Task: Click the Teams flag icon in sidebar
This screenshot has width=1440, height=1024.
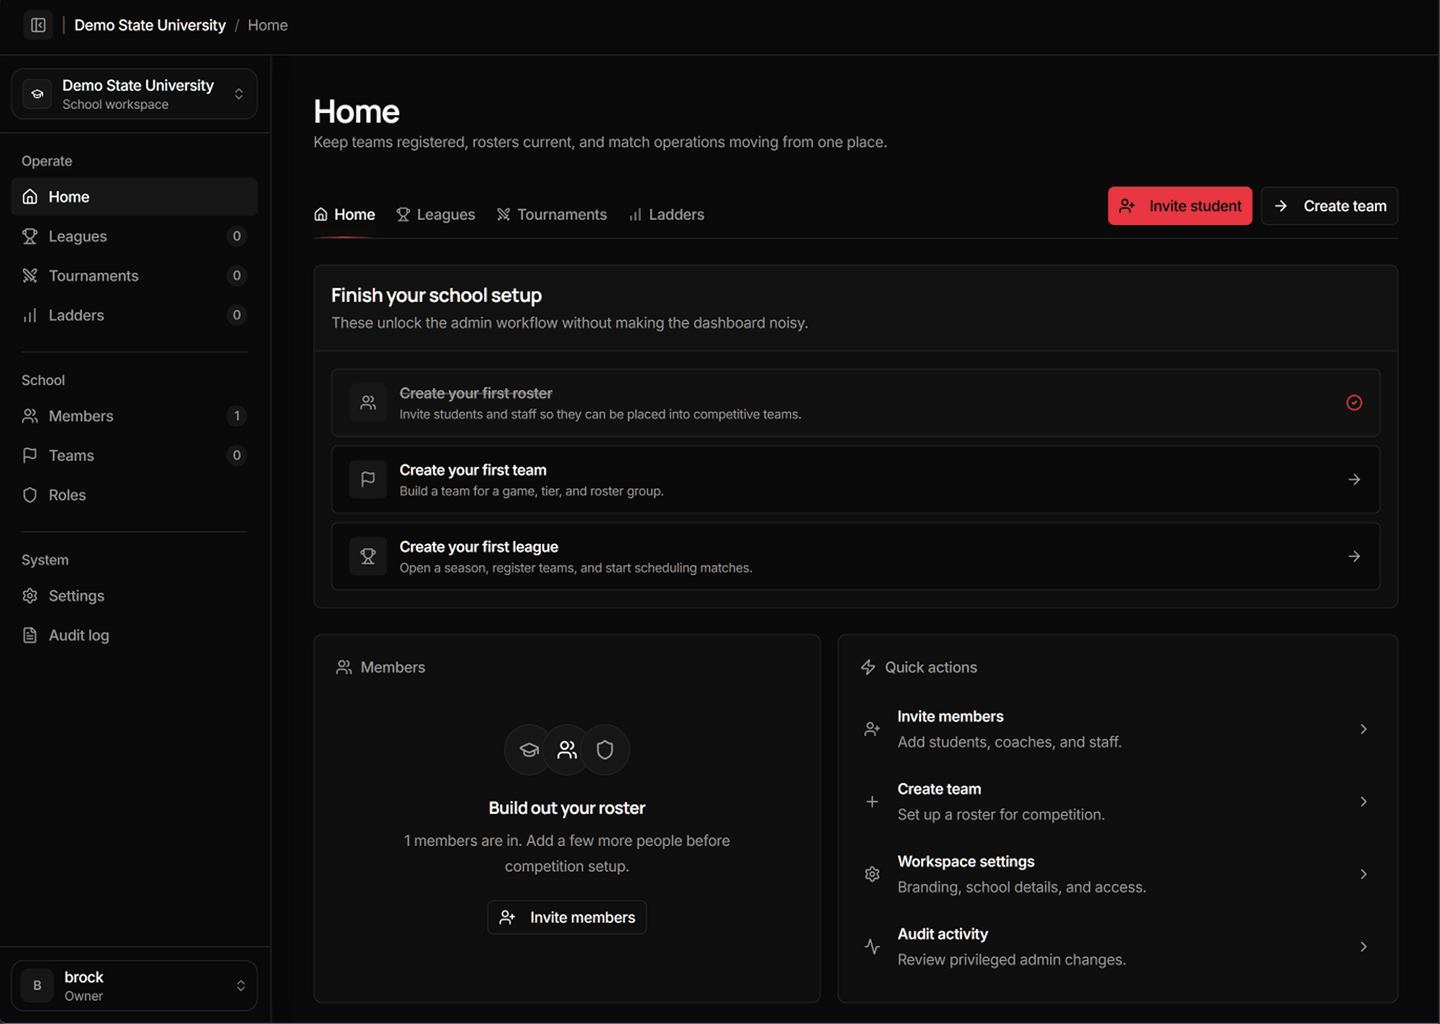Action: 30,455
